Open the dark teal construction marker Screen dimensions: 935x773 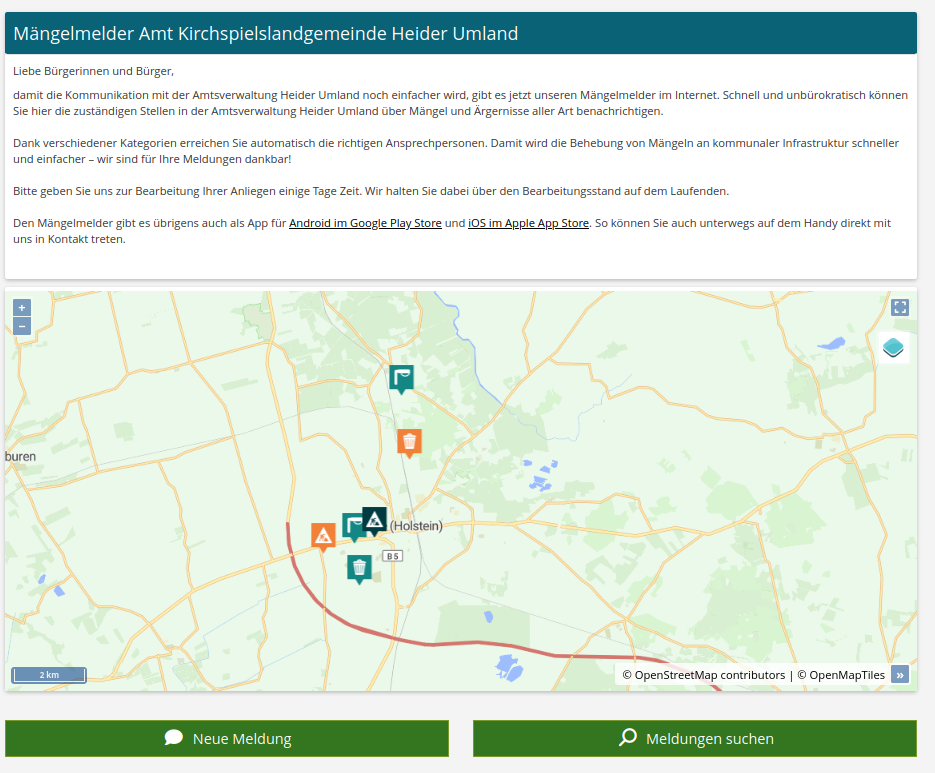coord(375,519)
